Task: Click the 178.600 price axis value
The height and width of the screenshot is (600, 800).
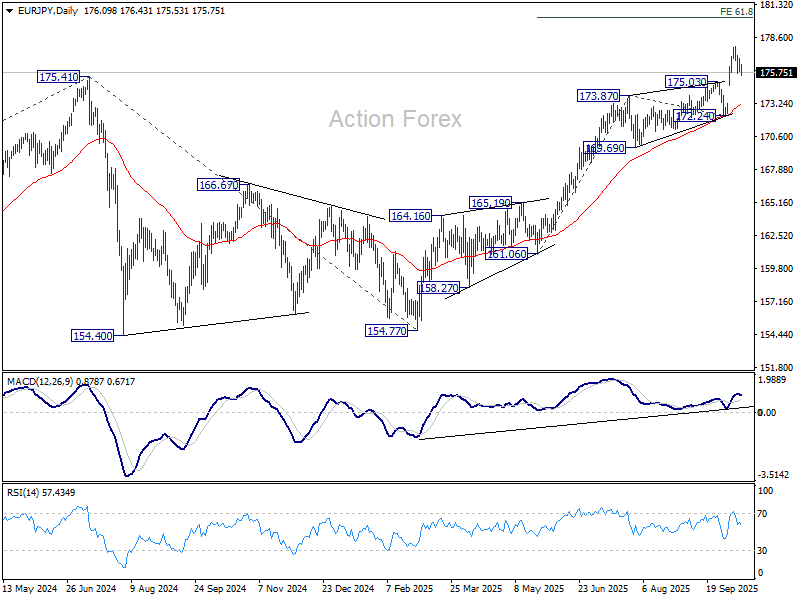Action: pyautogui.click(x=777, y=38)
